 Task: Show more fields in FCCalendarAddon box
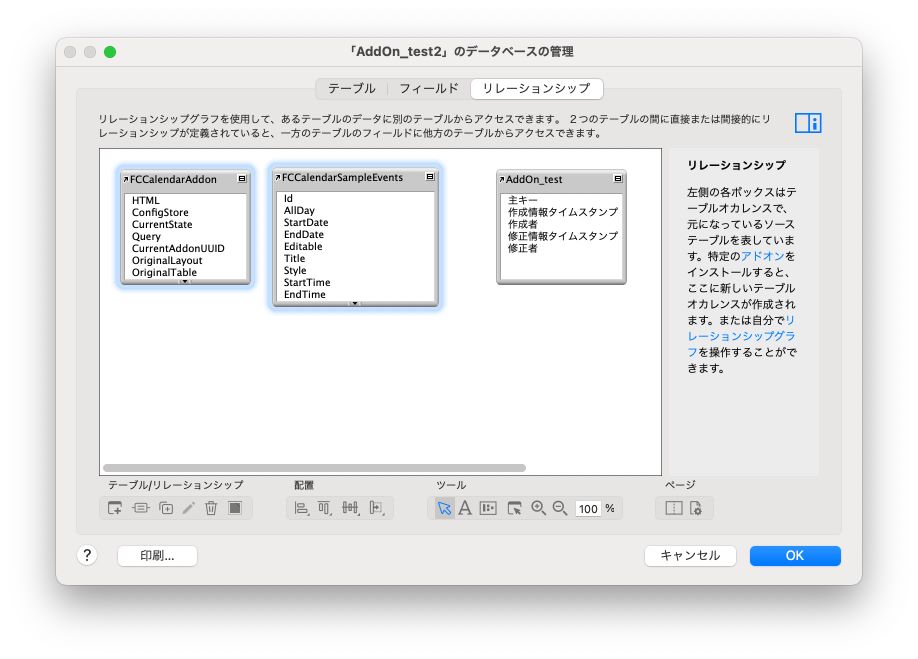[x=184, y=282]
